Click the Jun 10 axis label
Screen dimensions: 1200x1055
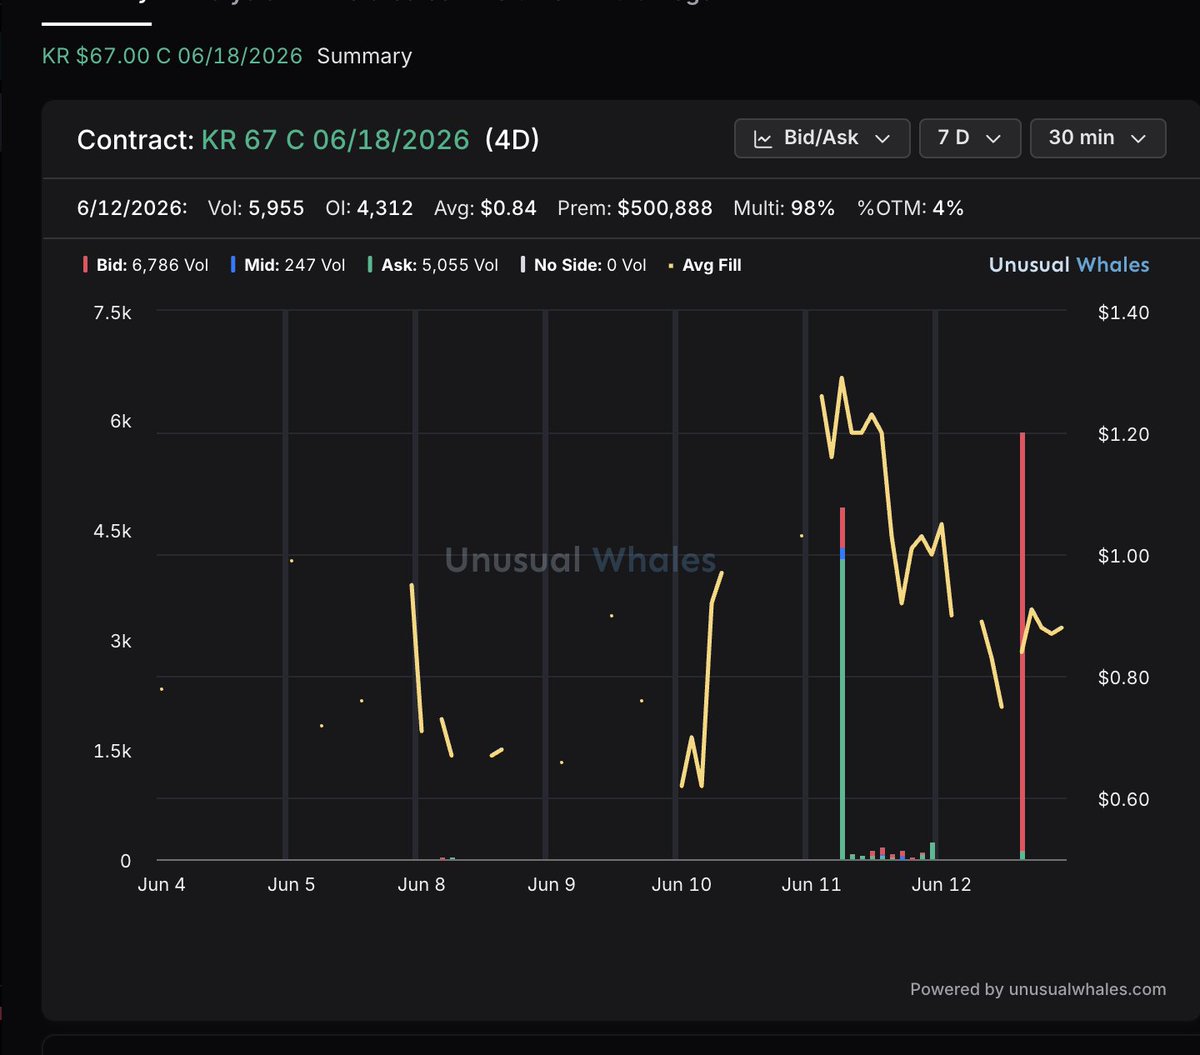pyautogui.click(x=681, y=884)
